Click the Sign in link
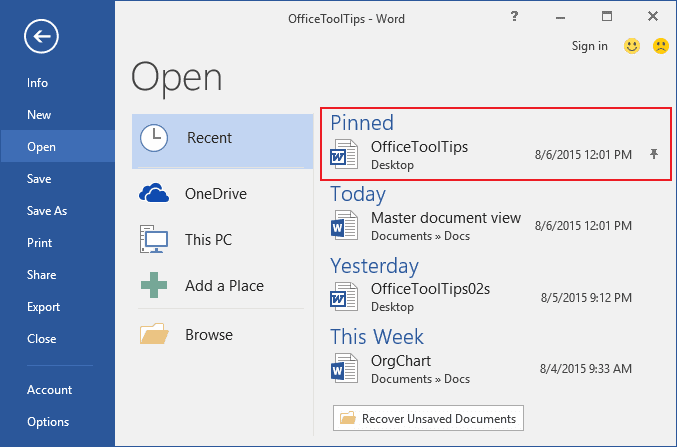The image size is (677, 447). pyautogui.click(x=589, y=46)
